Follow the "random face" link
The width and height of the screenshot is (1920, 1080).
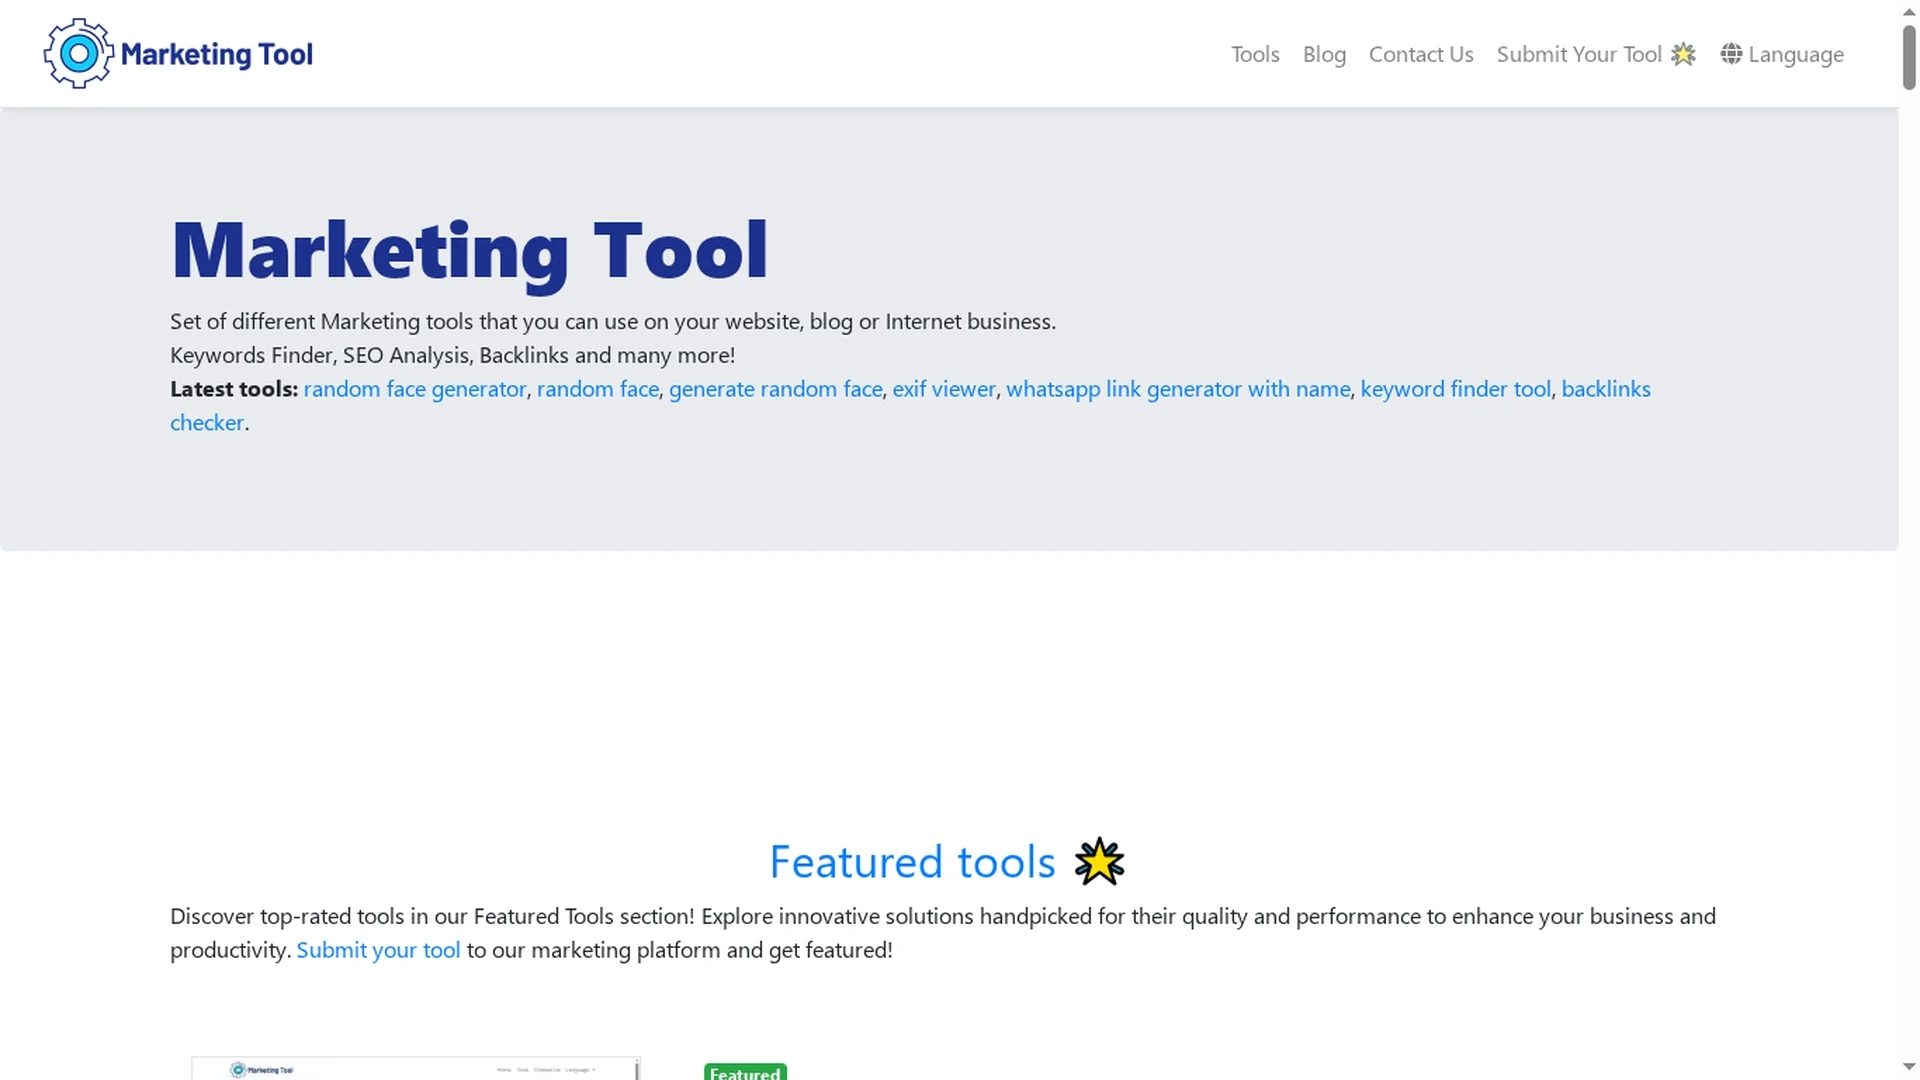point(598,389)
